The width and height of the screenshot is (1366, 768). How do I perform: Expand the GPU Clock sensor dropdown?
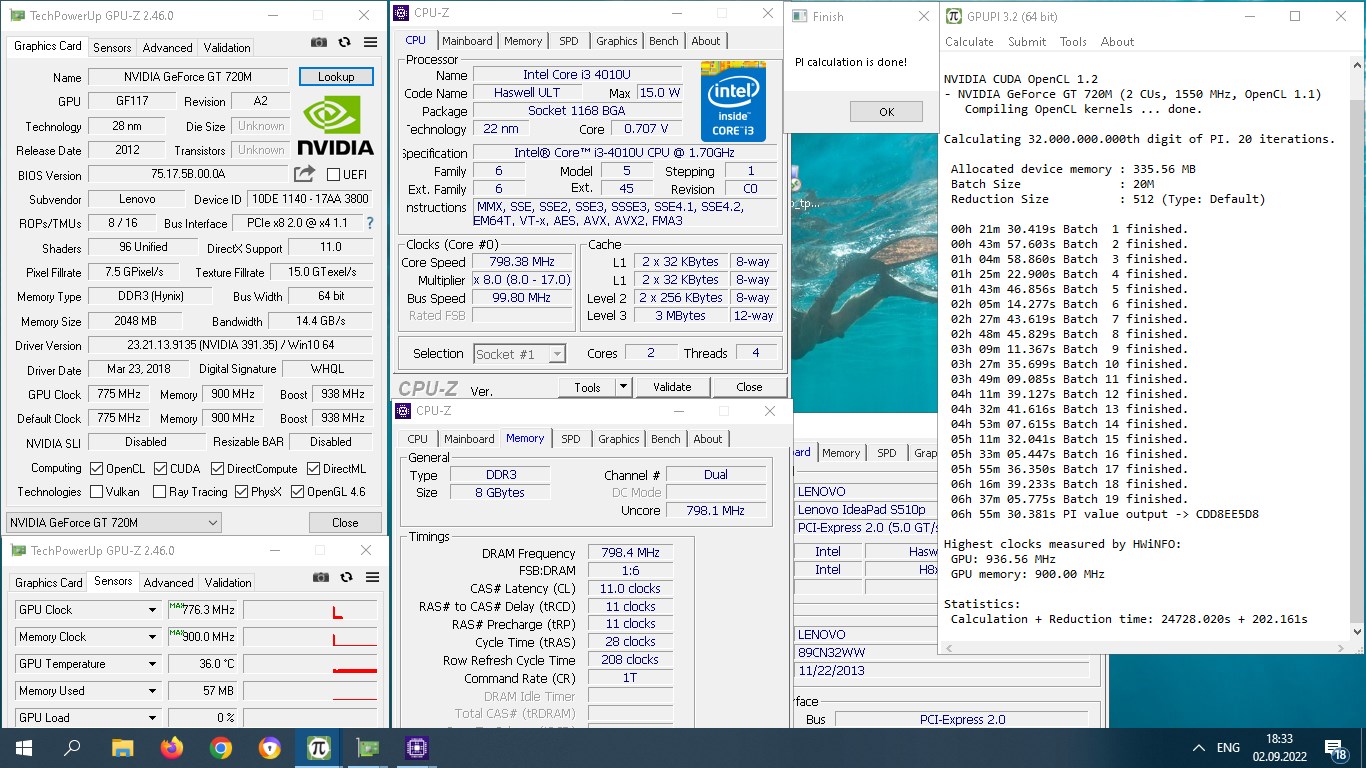coord(152,610)
